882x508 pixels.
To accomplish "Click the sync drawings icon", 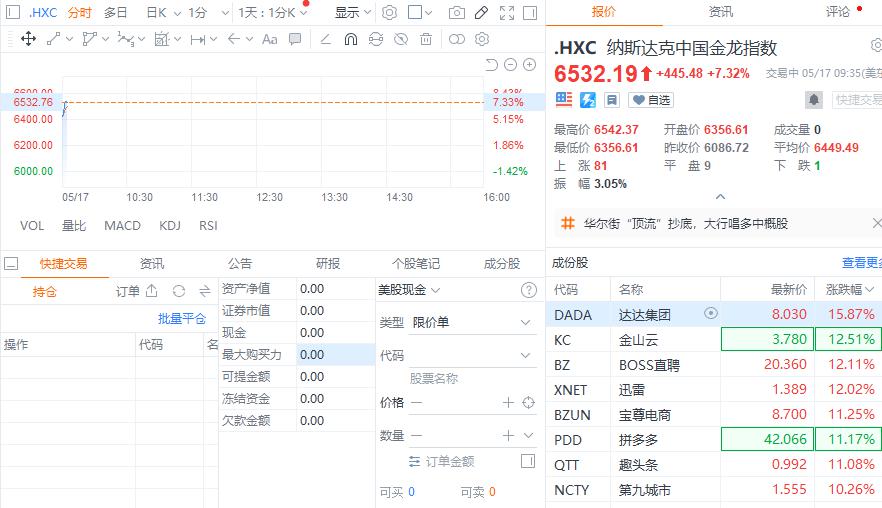I will [x=376, y=39].
